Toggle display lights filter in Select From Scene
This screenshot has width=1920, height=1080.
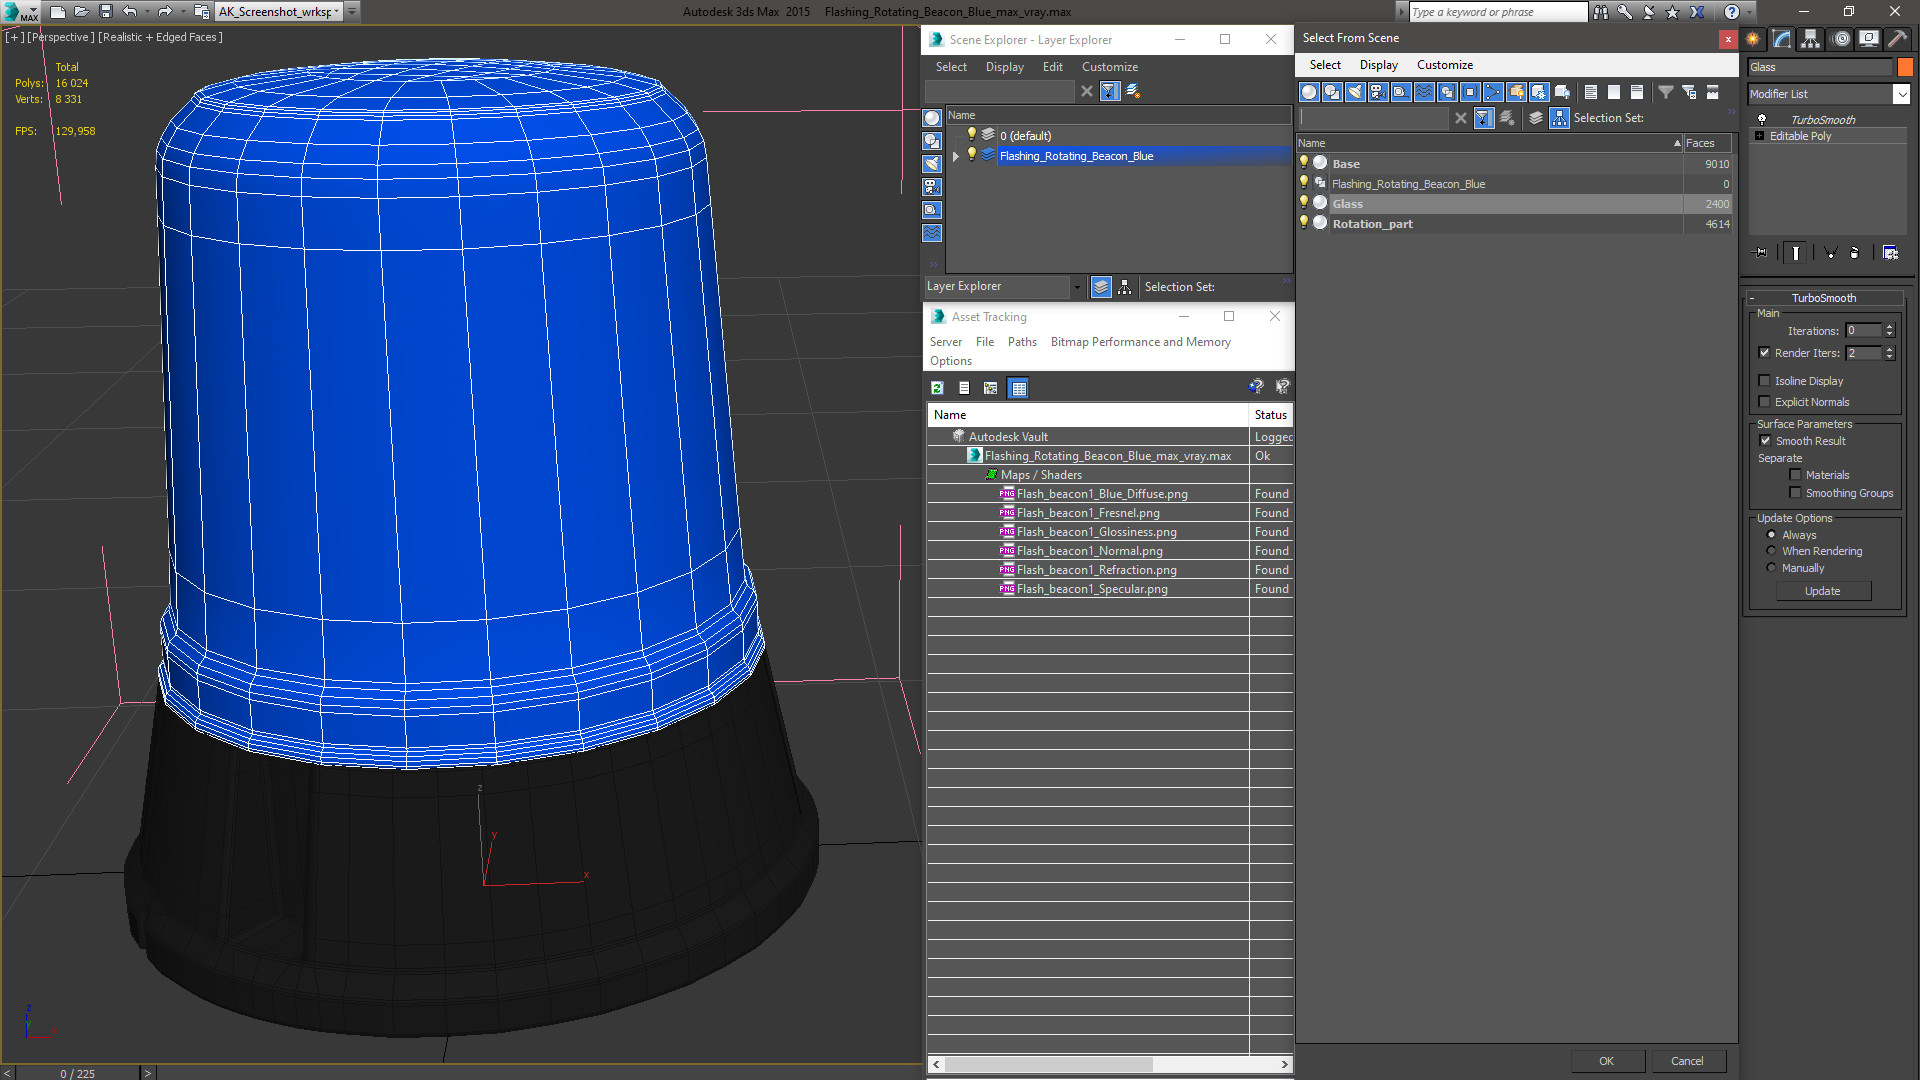point(1355,92)
